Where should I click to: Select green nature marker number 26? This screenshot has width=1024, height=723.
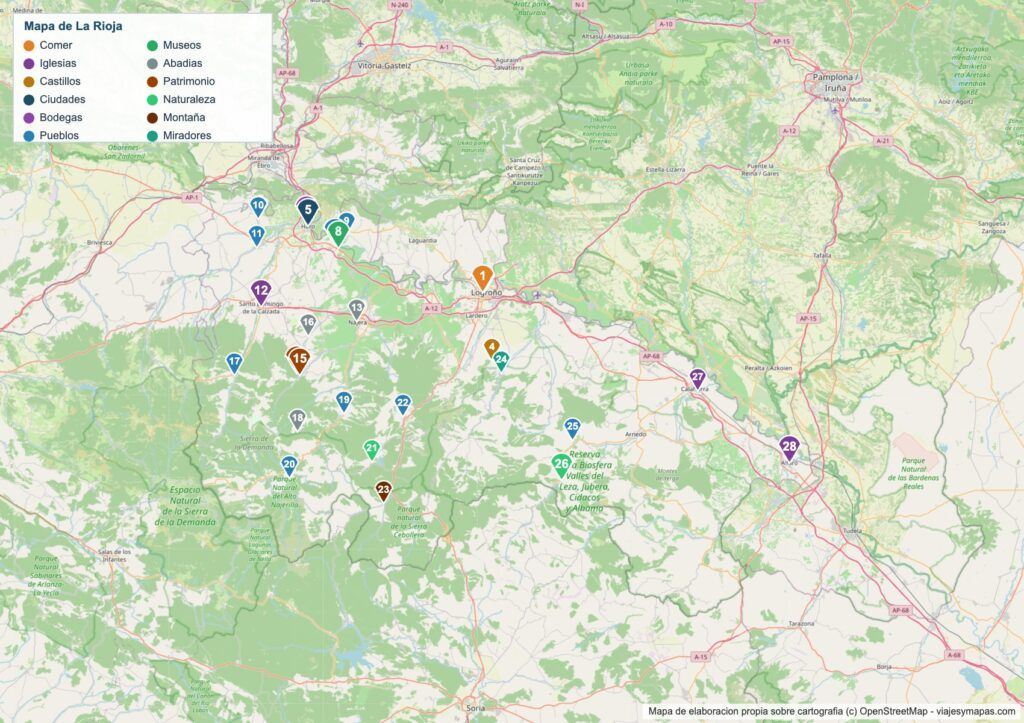tap(562, 465)
